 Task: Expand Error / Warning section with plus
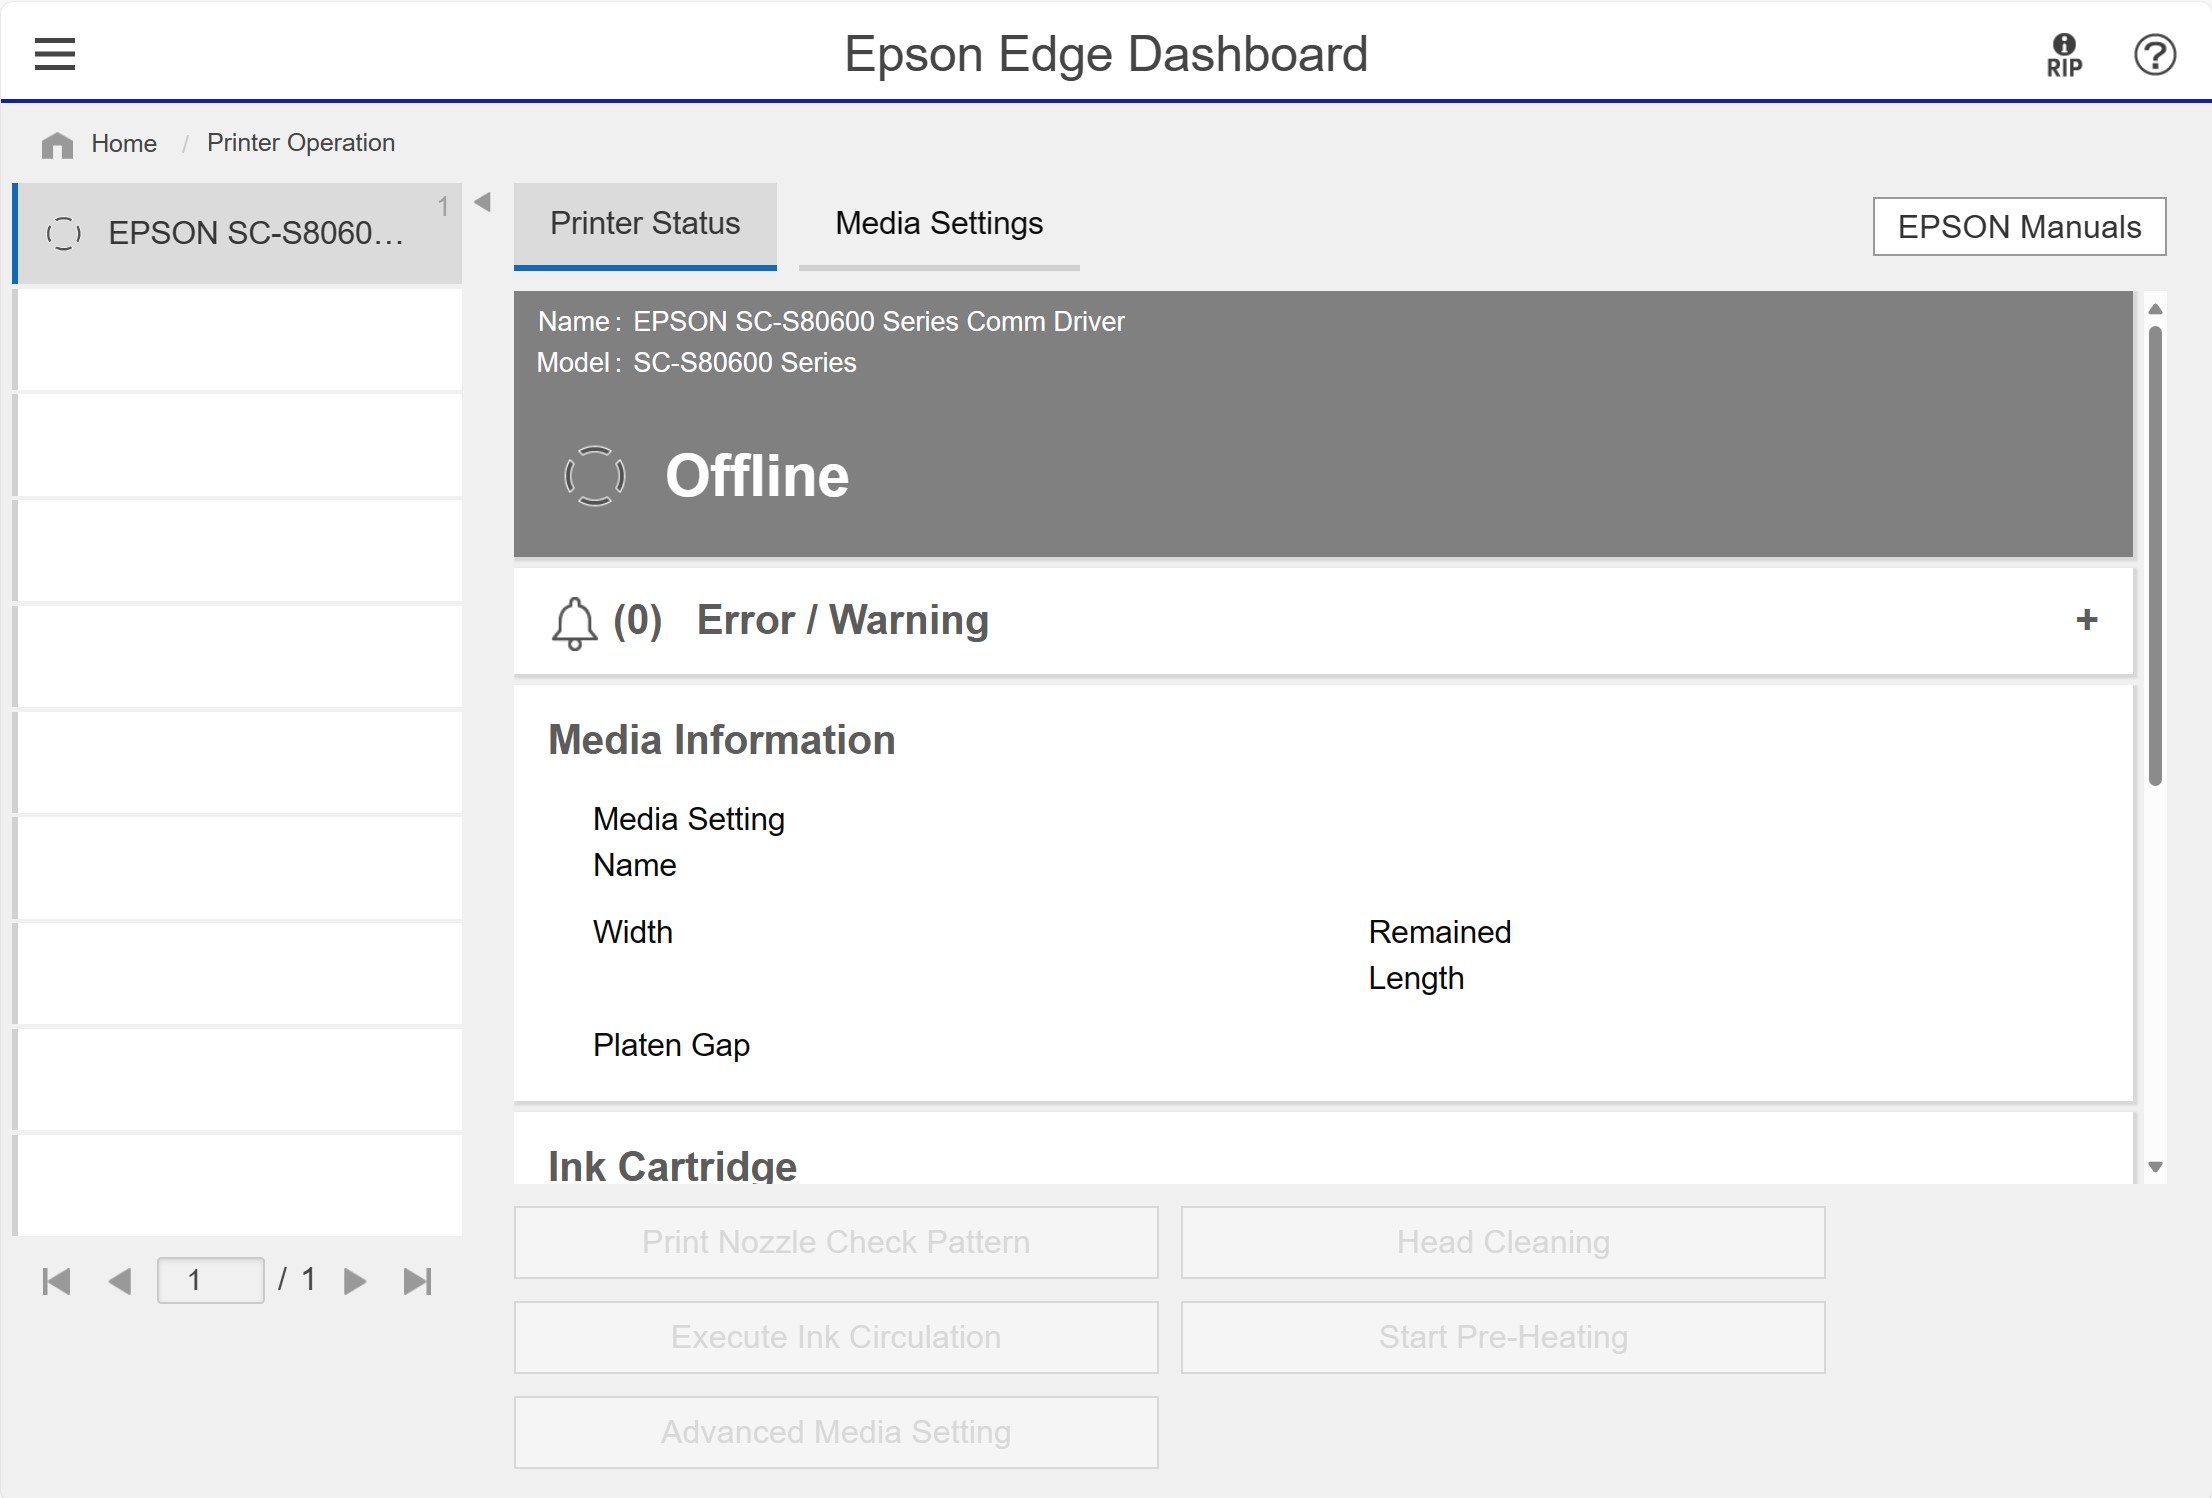[2086, 620]
